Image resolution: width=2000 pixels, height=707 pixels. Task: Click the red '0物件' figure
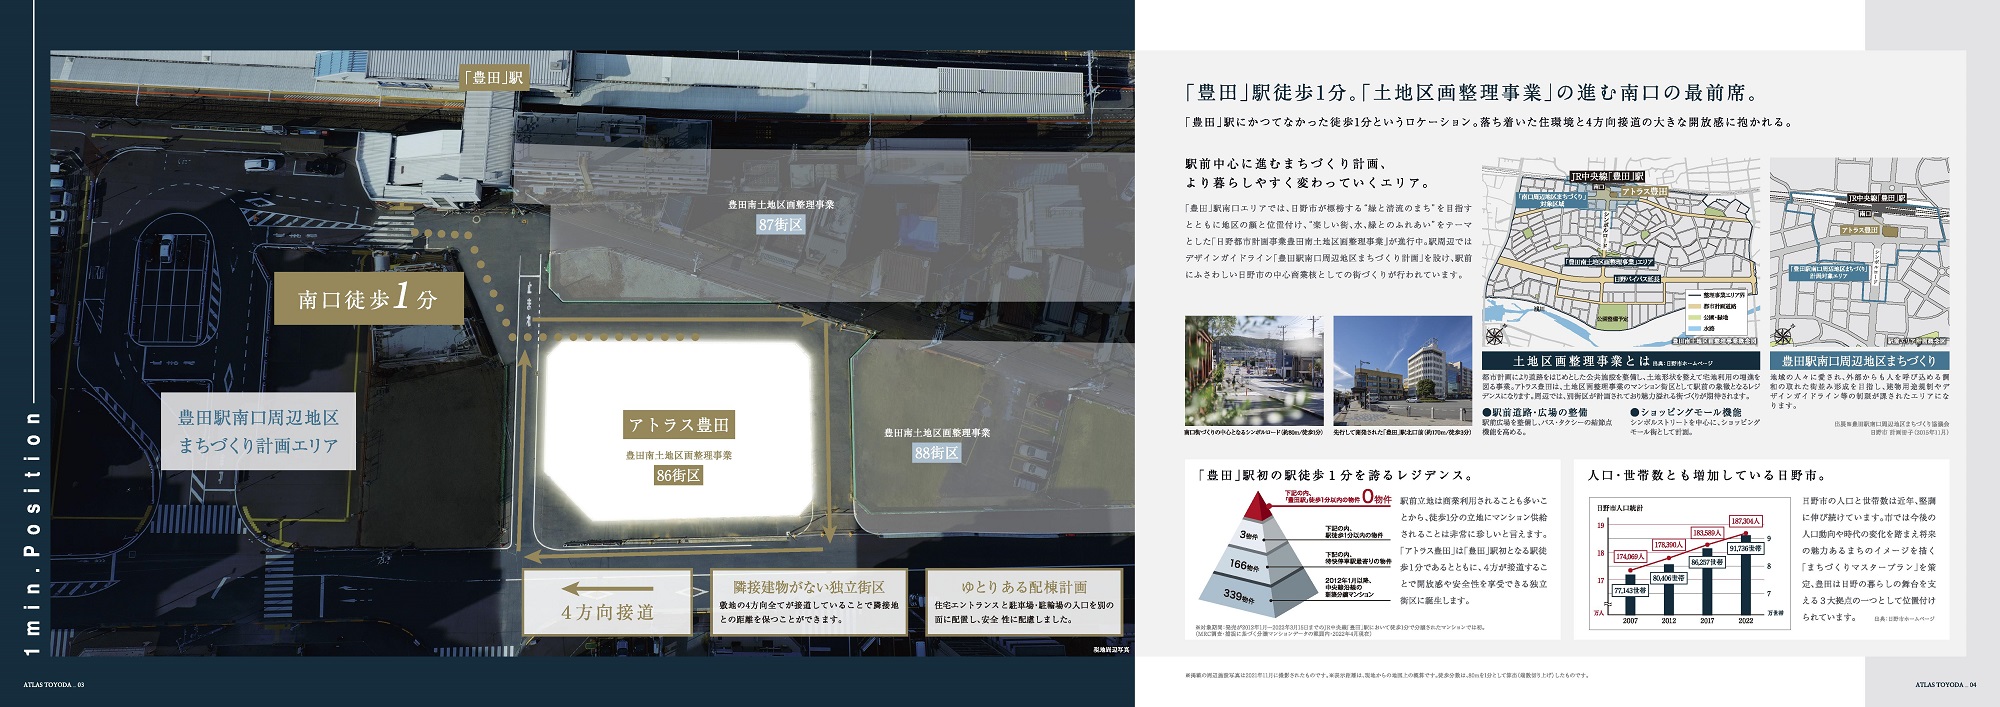[1376, 496]
